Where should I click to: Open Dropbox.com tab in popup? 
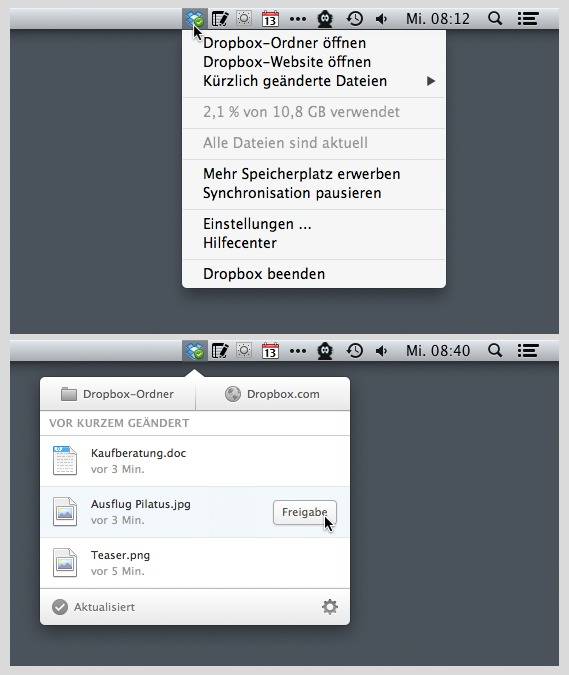coord(272,394)
